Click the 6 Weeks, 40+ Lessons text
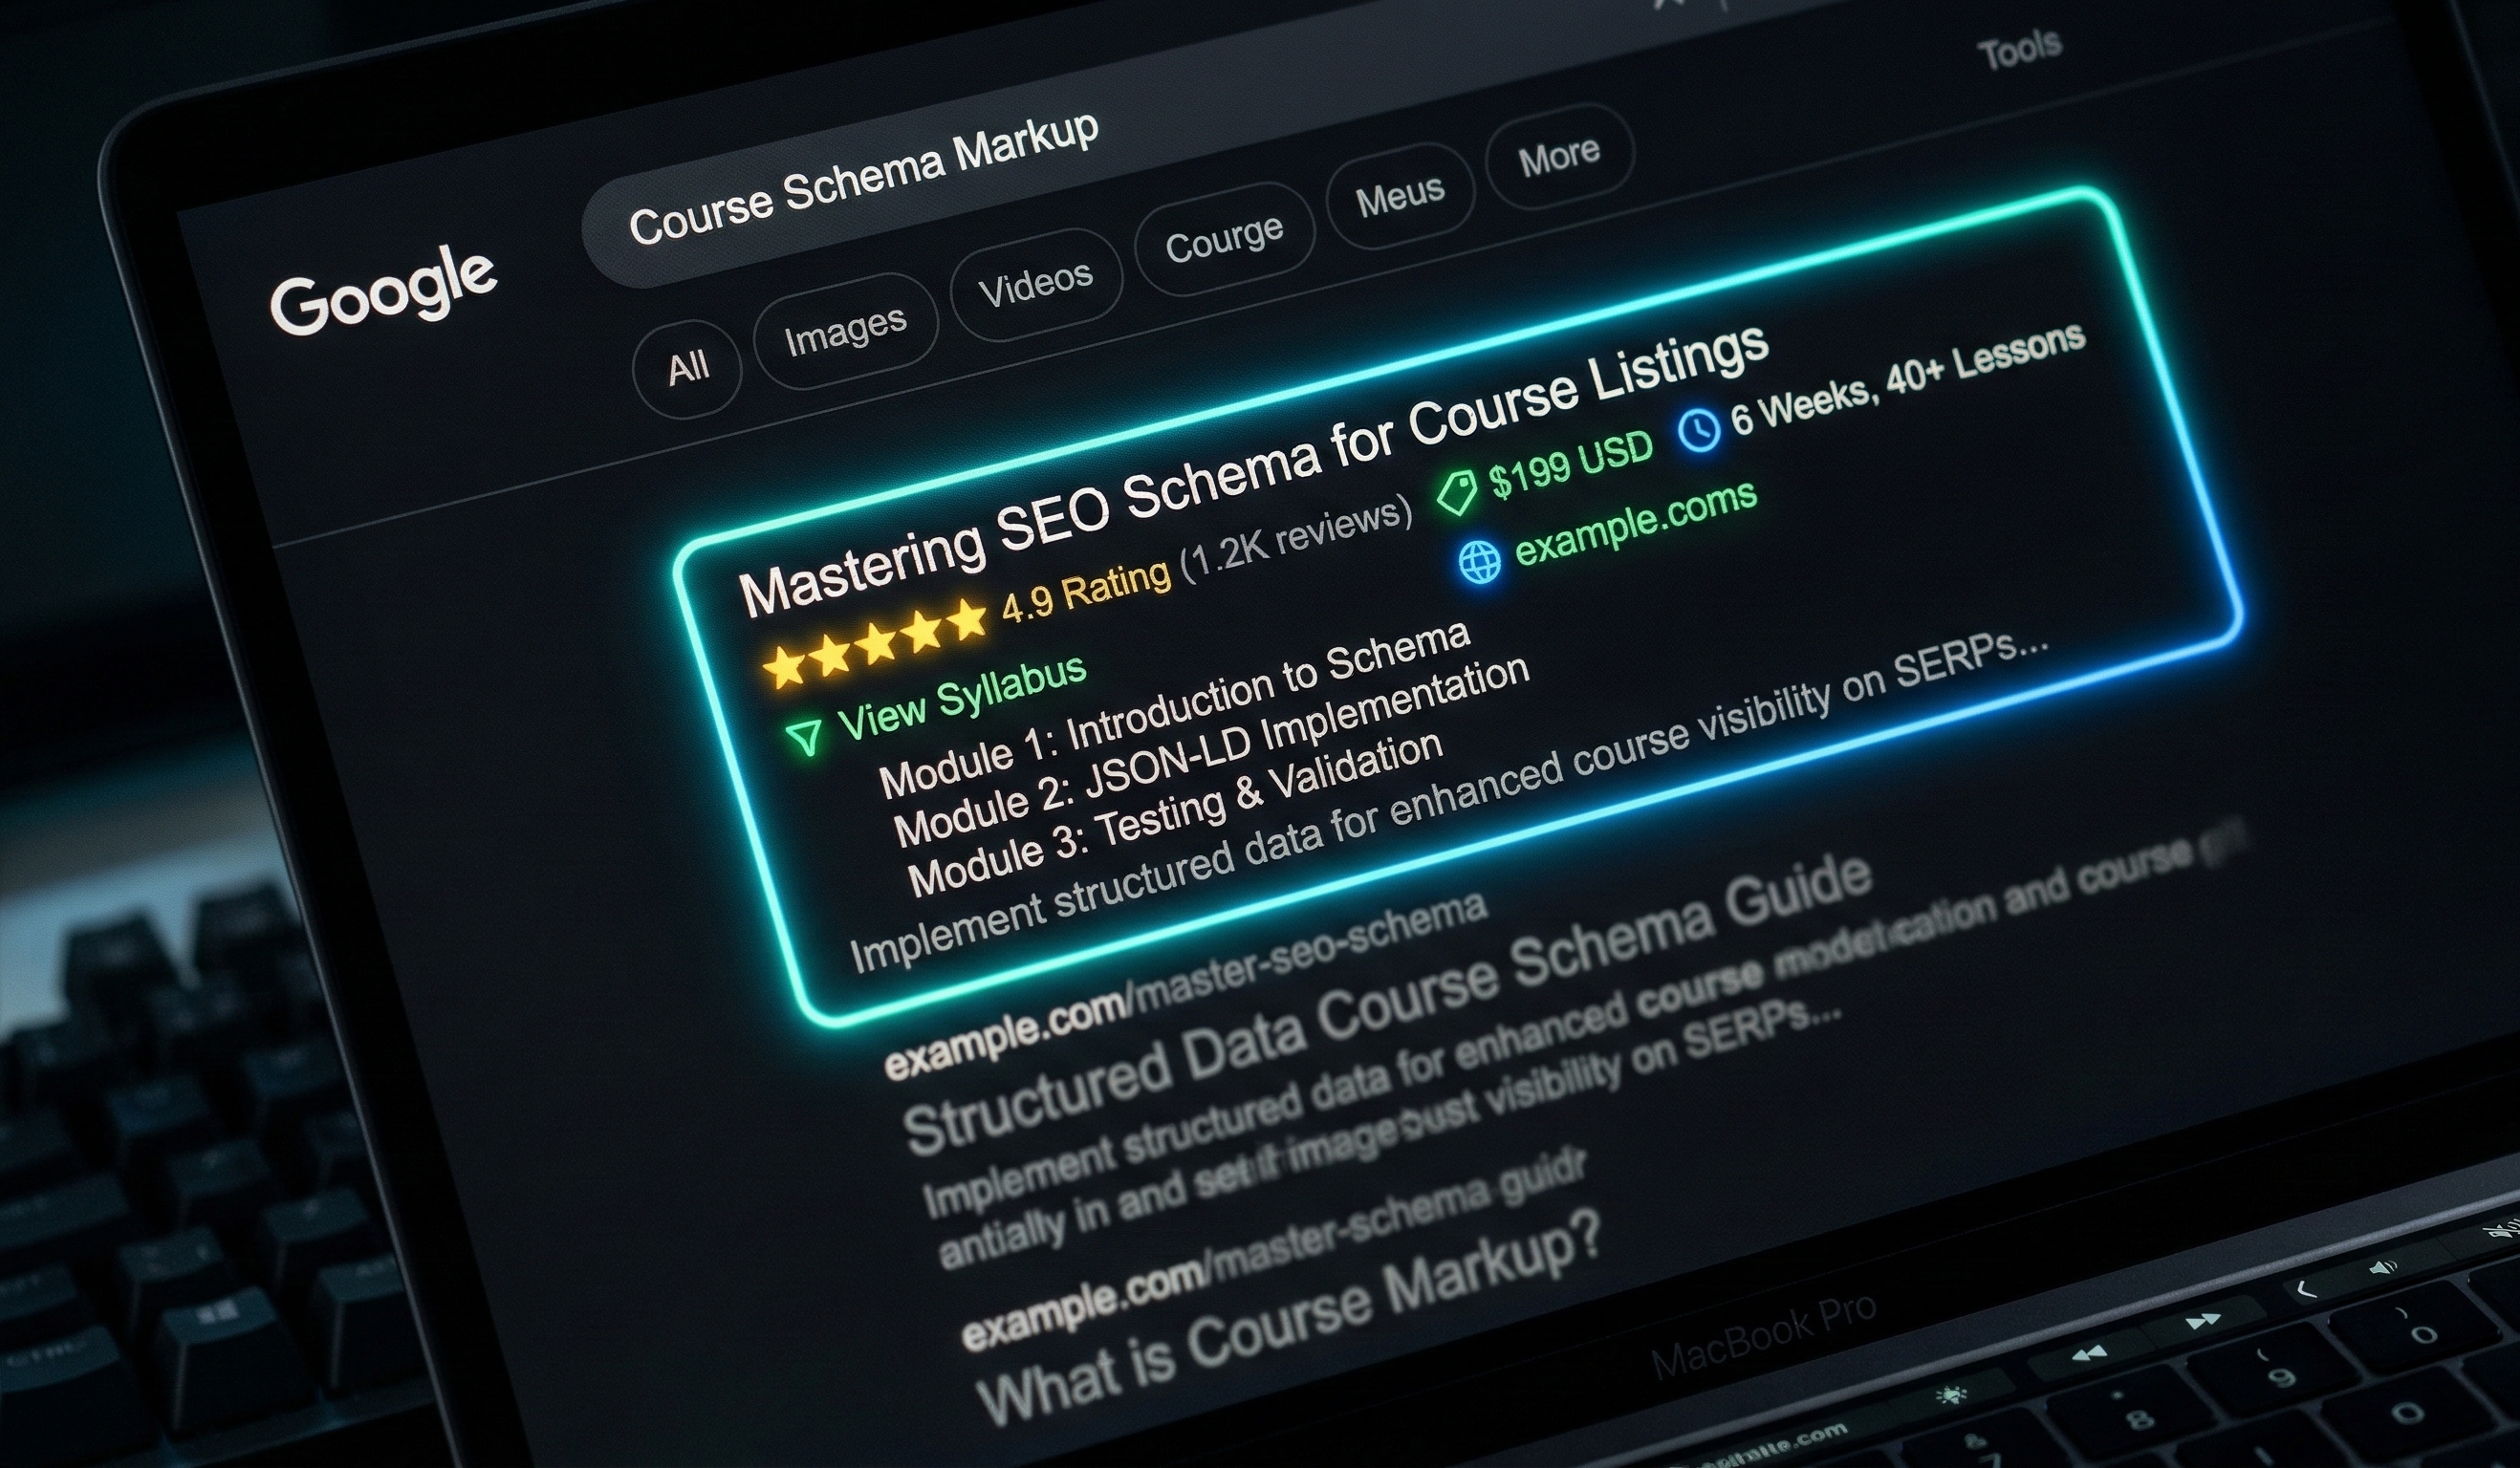 point(1909,378)
